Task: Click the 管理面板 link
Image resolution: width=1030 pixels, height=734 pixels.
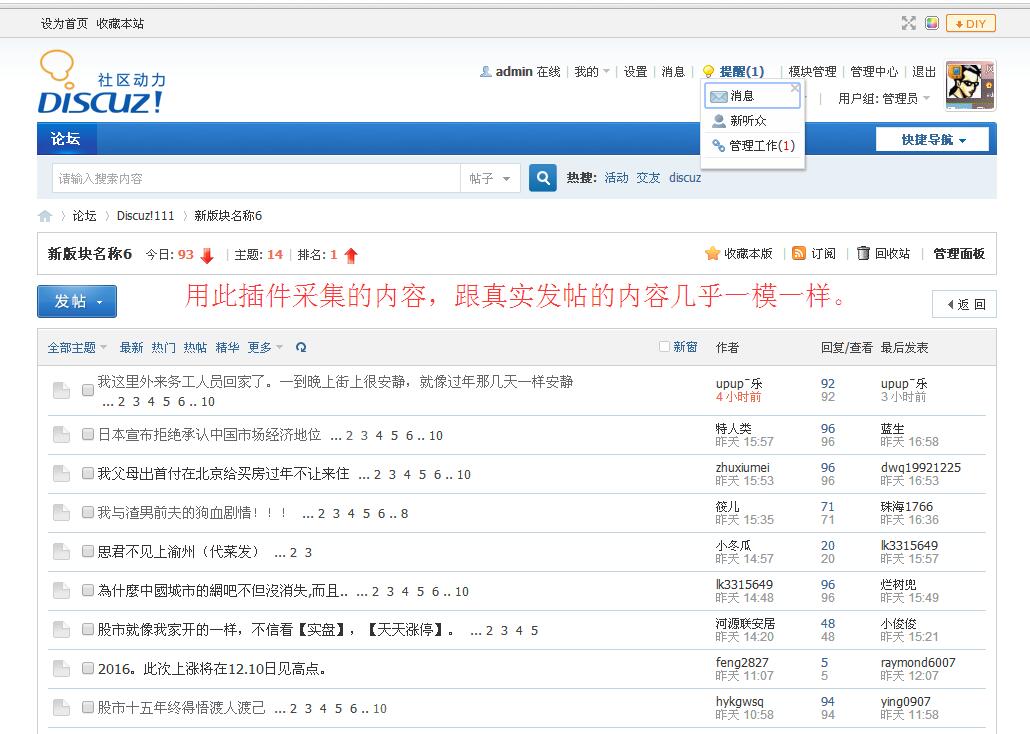Action: tap(959, 254)
